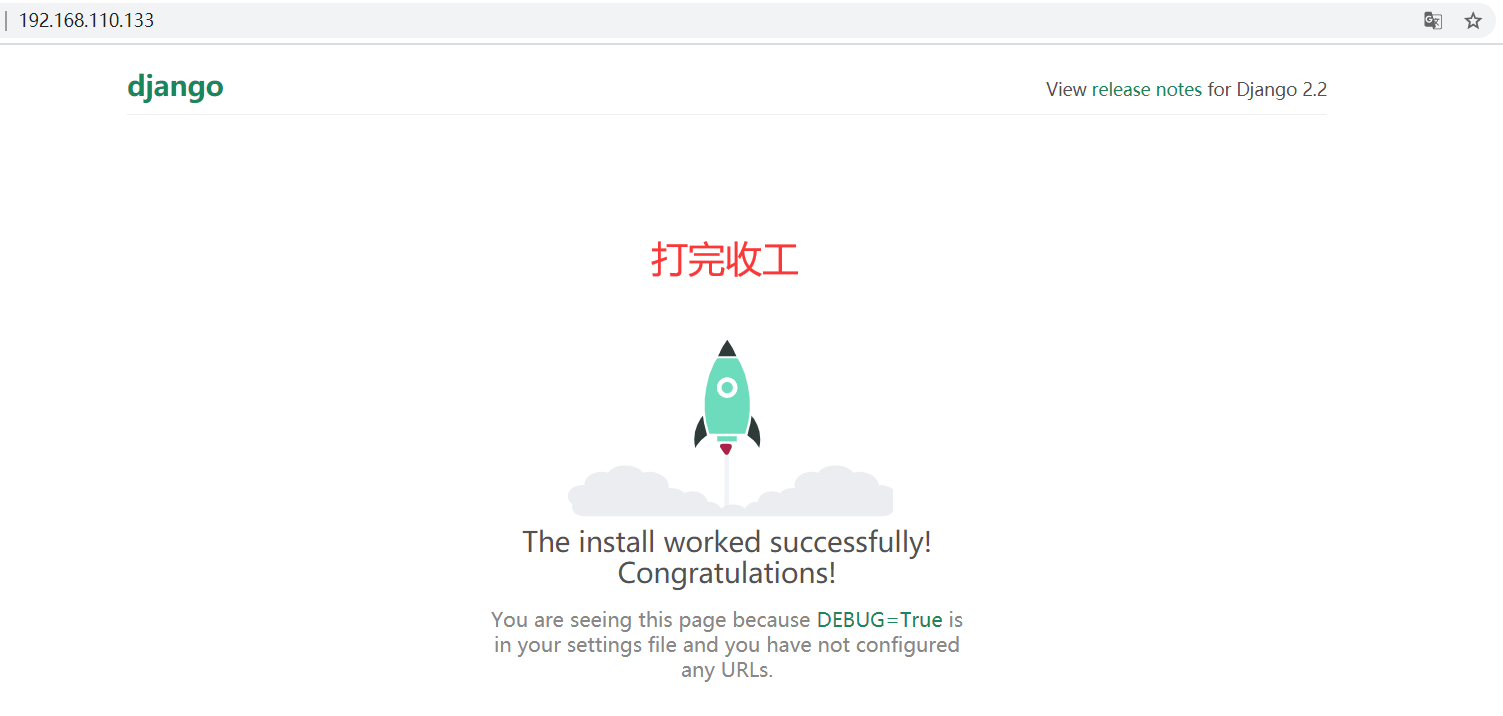Open the release notes link
The image size is (1503, 716).
(x=1146, y=89)
